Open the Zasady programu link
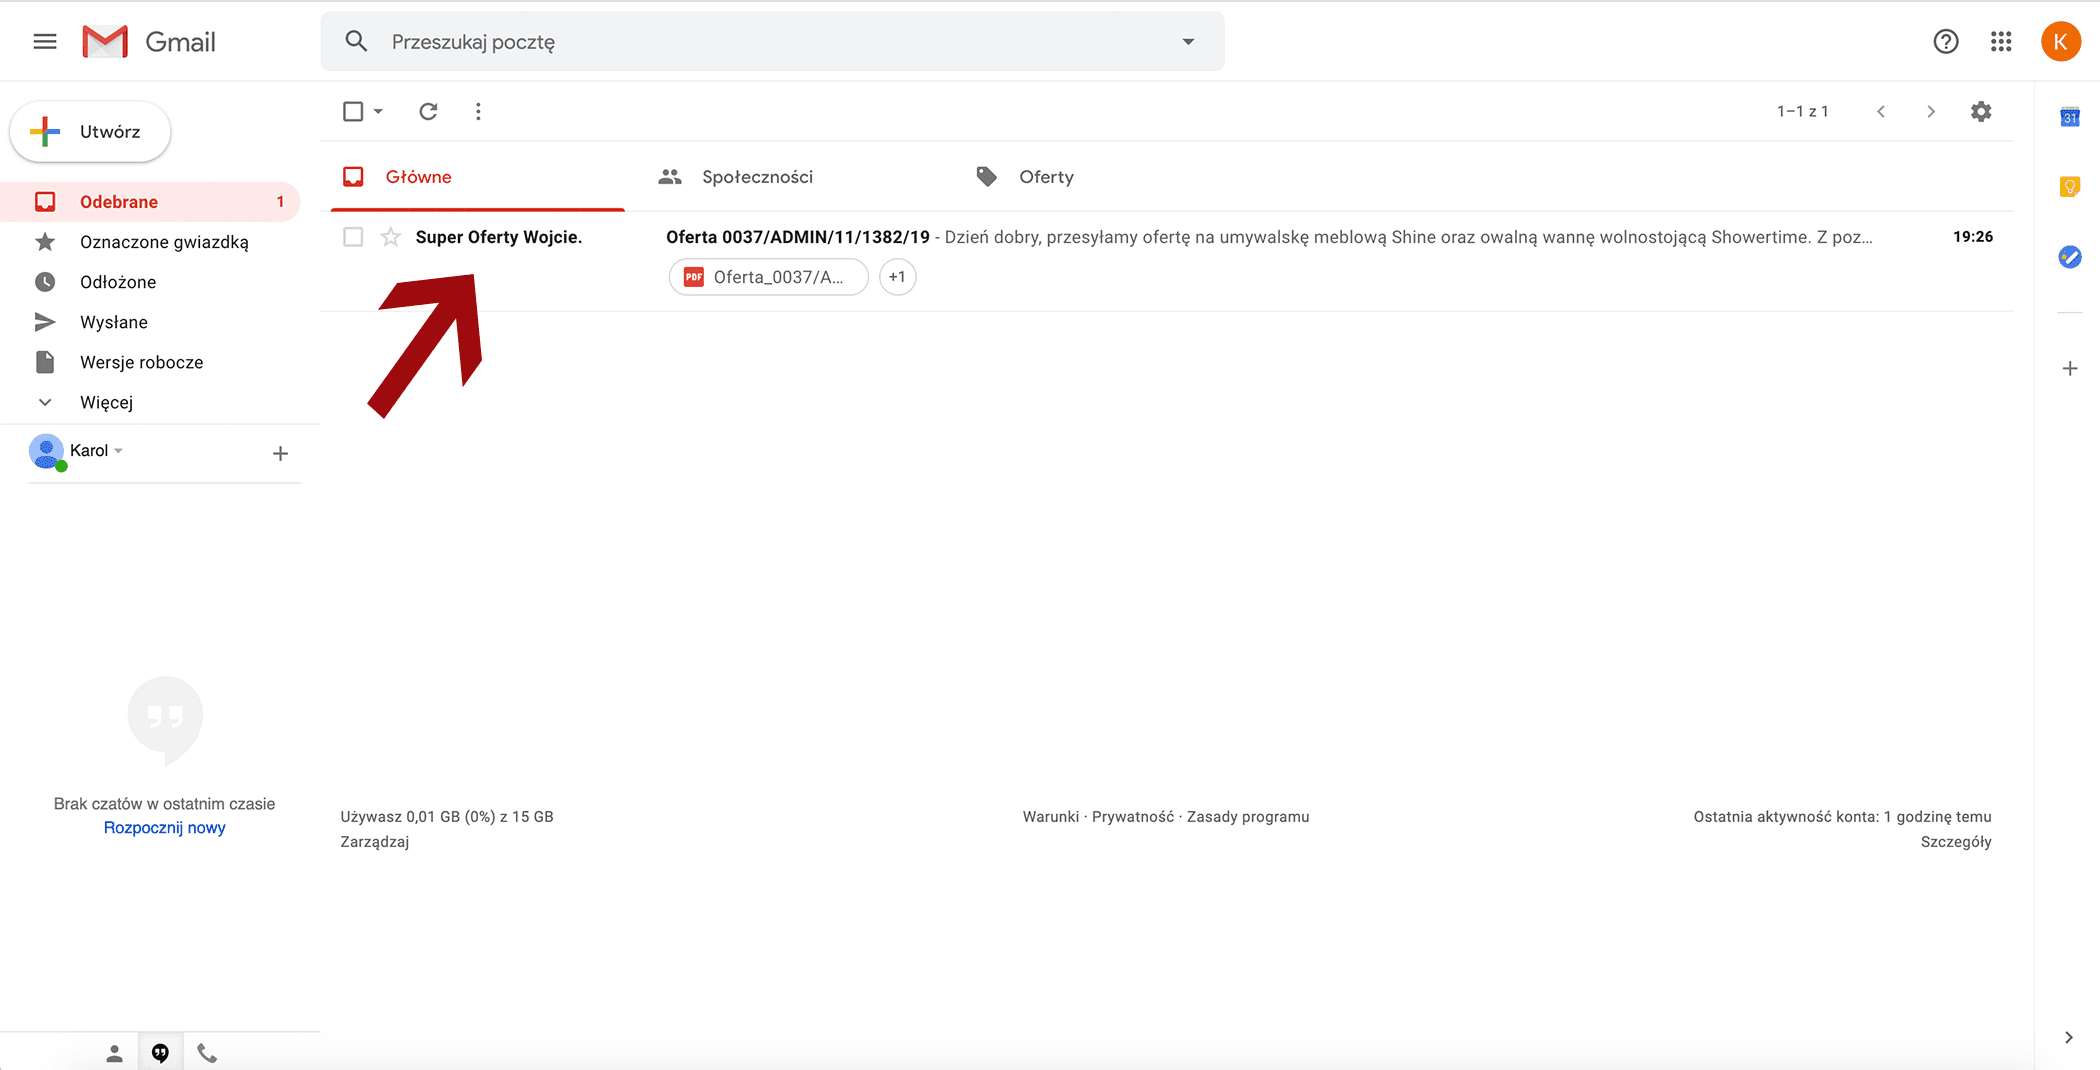Viewport: 2100px width, 1070px height. 1248,817
